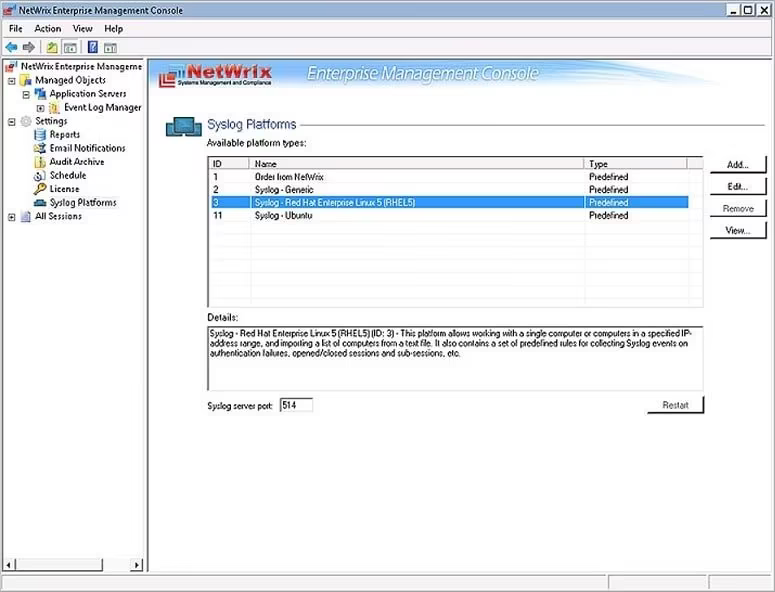Image resolution: width=775 pixels, height=592 pixels.
Task: Click the NetWrix logo in banner
Action: pos(215,75)
